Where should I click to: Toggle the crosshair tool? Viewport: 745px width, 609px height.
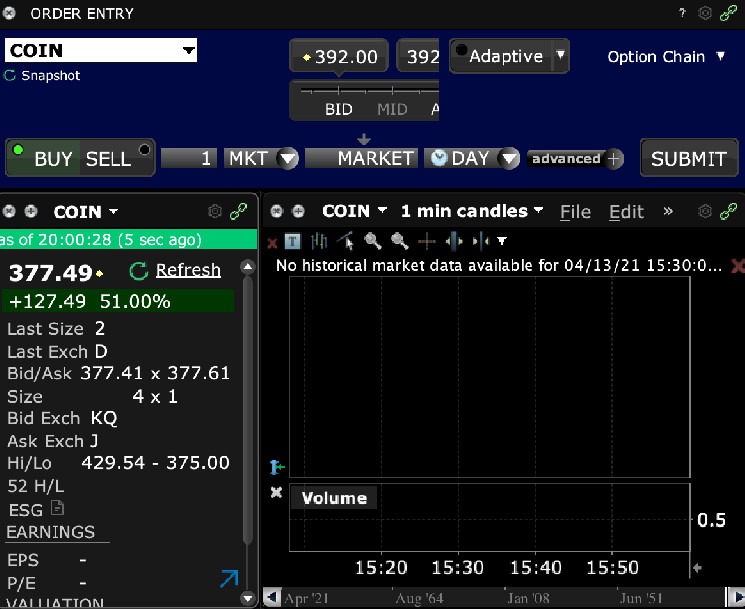point(427,241)
